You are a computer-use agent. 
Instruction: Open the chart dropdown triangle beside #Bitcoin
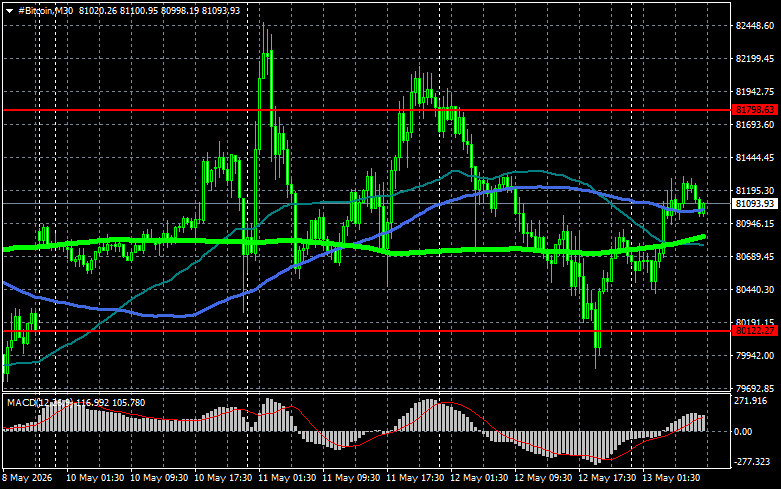(x=9, y=11)
